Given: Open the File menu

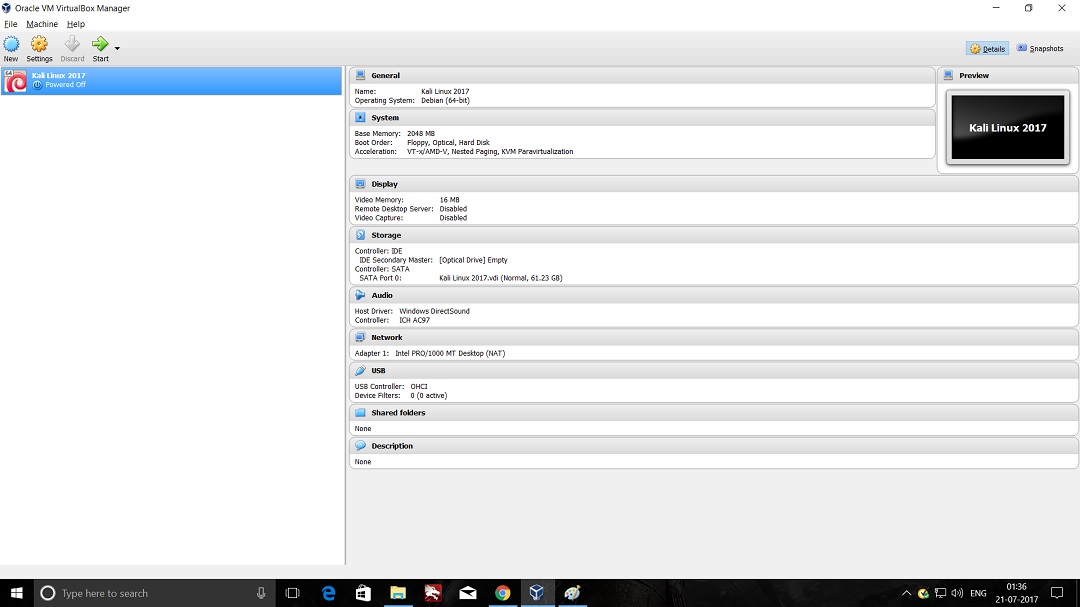Looking at the screenshot, I should tap(11, 24).
